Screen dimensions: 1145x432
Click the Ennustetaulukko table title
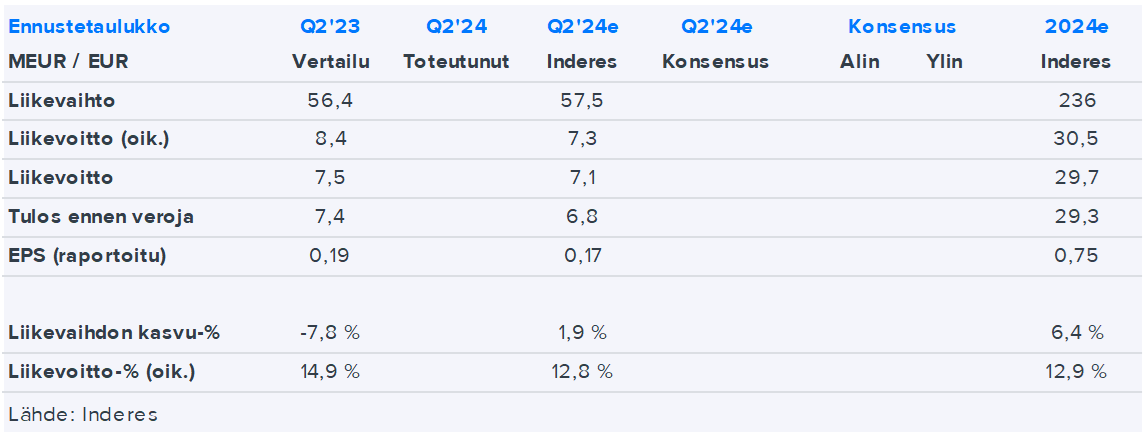tap(89, 27)
